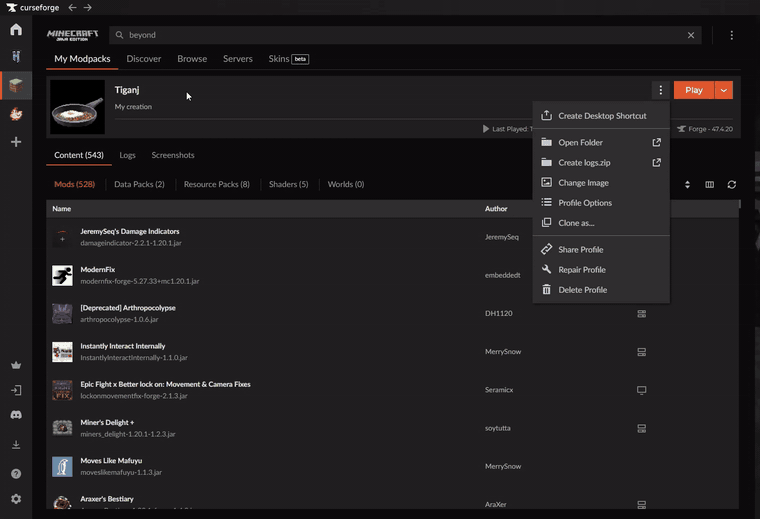Click the sort arrows icon

click(687, 185)
